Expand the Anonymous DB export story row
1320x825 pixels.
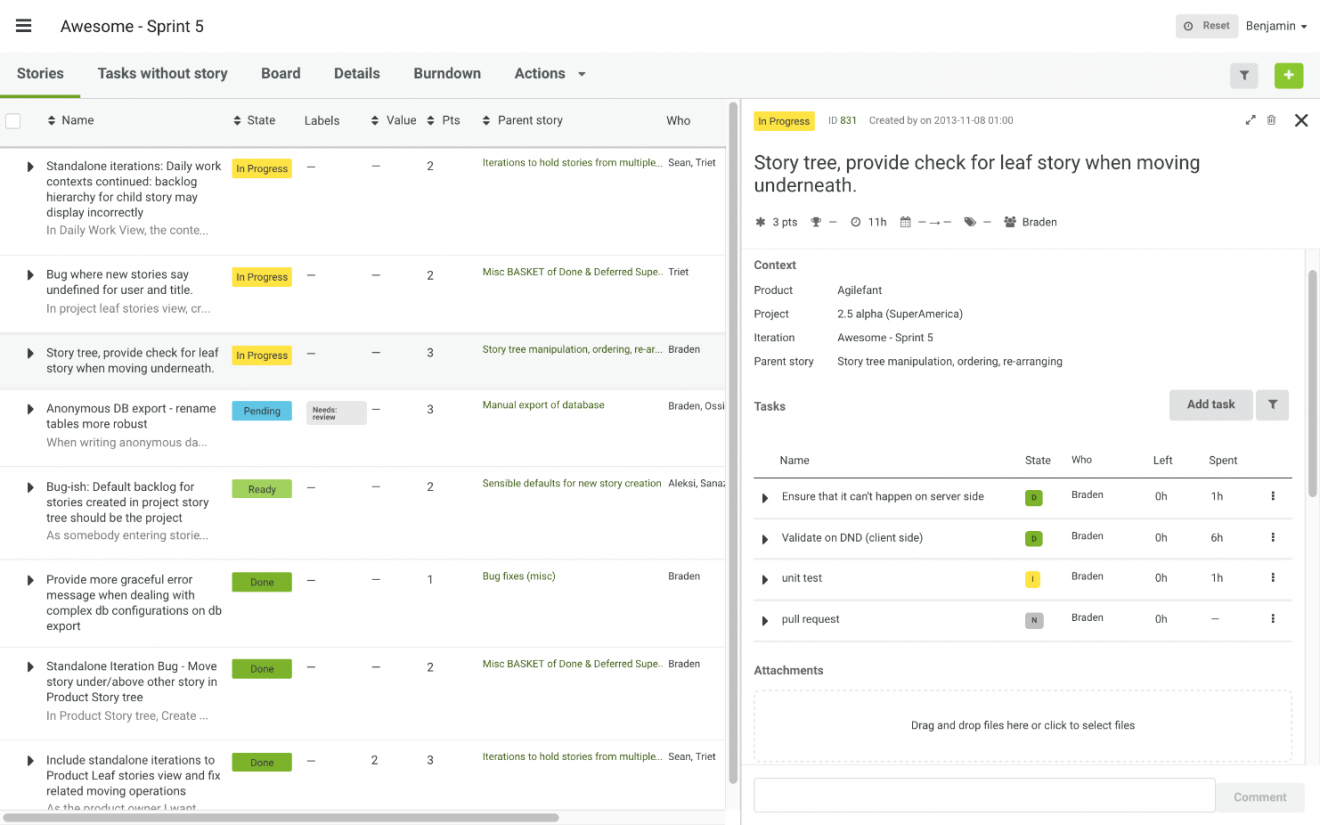[x=28, y=410]
